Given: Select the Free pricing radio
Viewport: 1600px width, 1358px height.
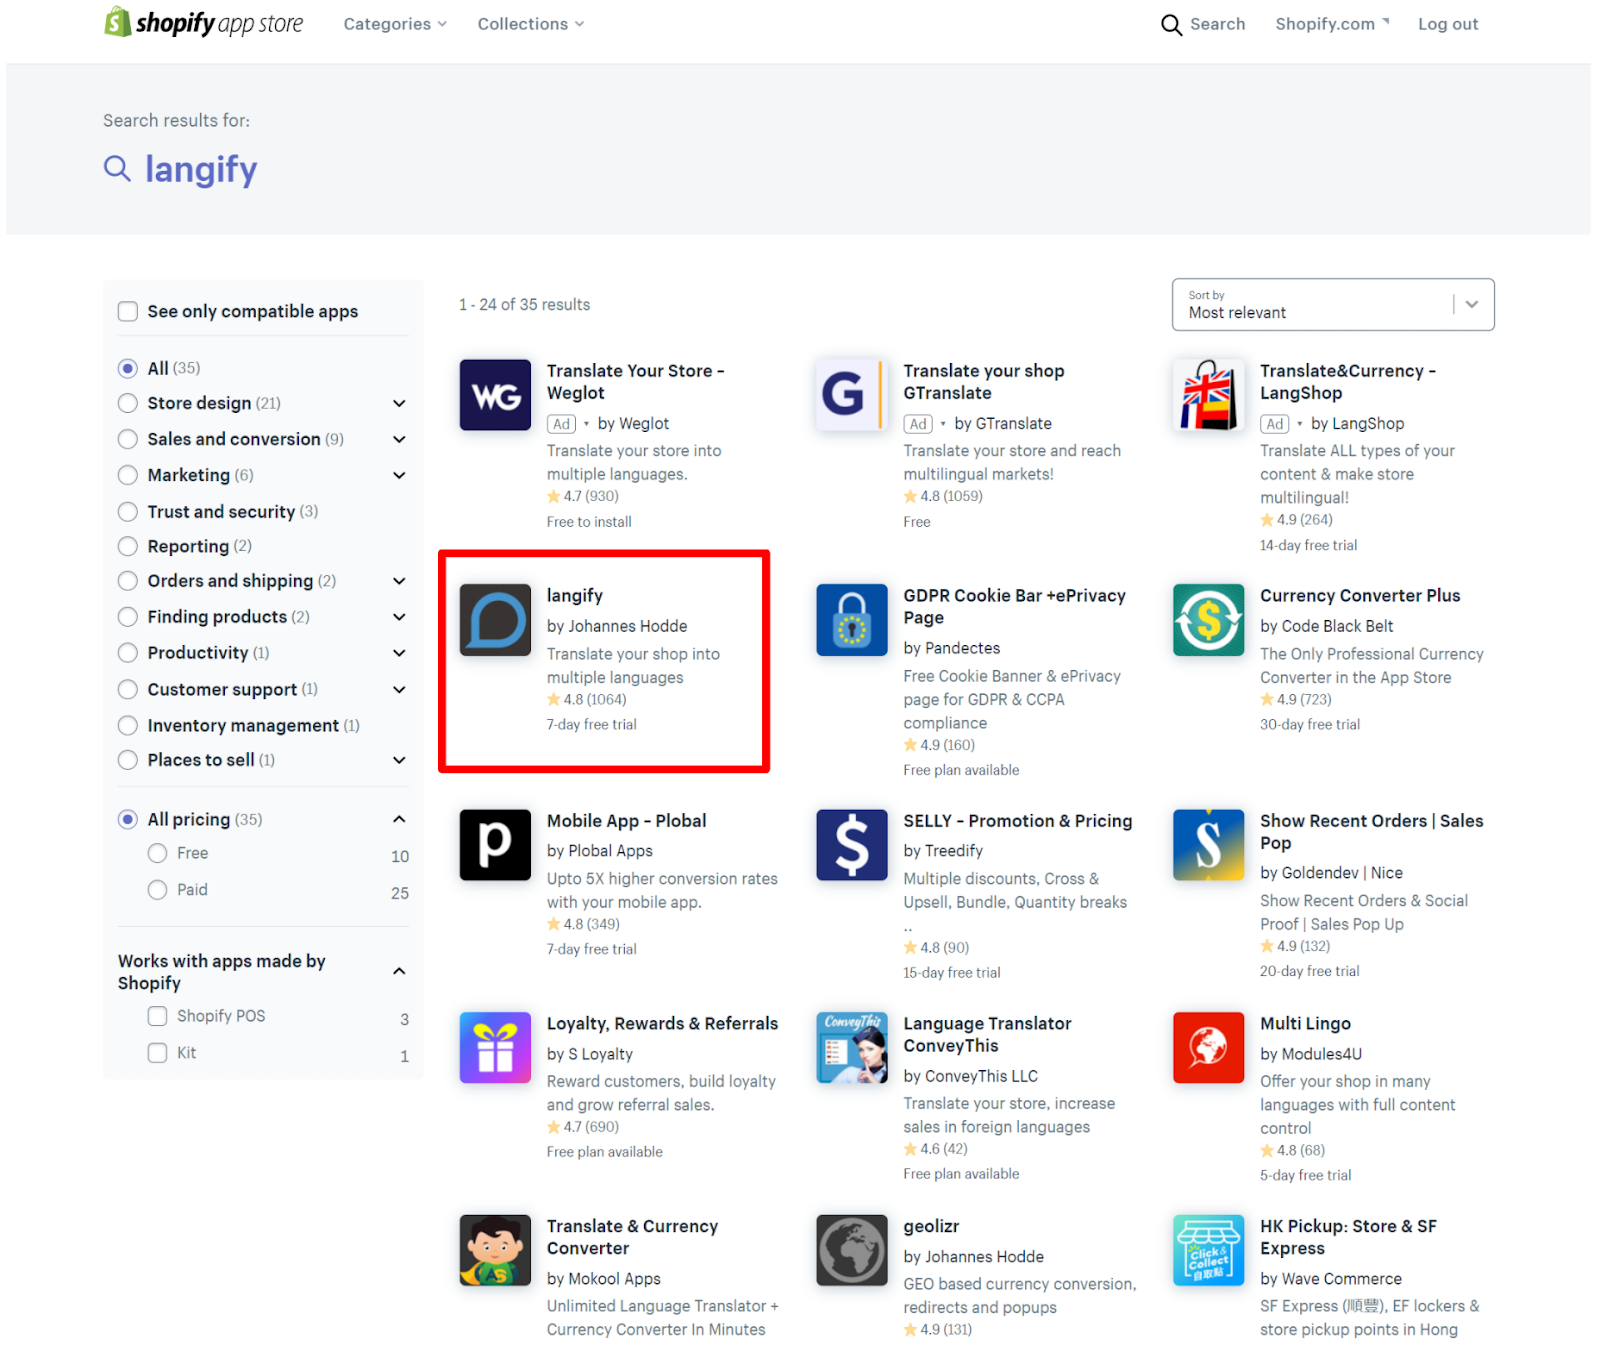Looking at the screenshot, I should 157,853.
